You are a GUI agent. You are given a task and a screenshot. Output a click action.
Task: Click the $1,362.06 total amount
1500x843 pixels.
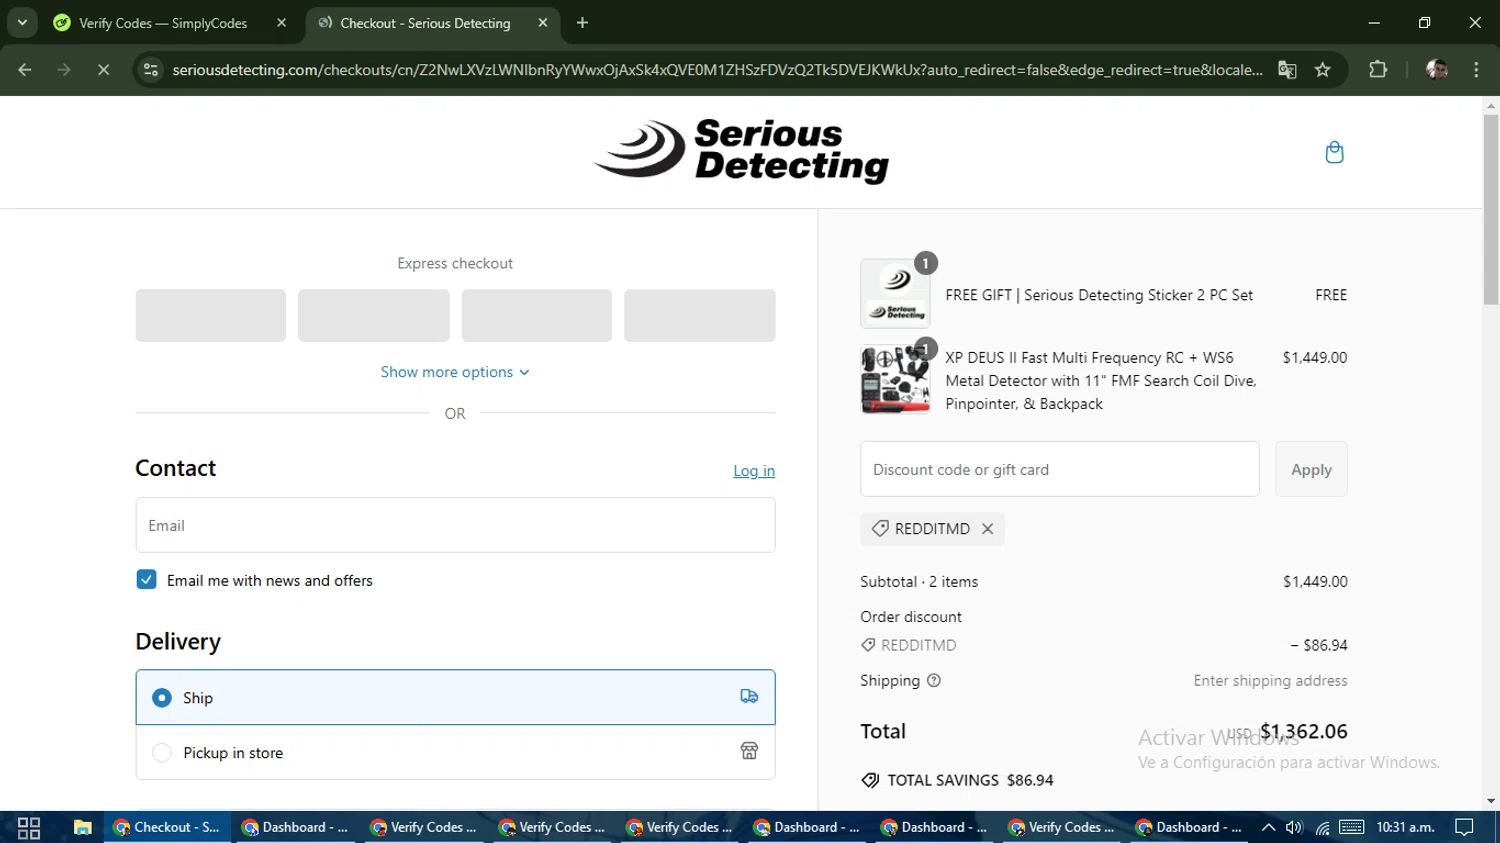click(1304, 731)
